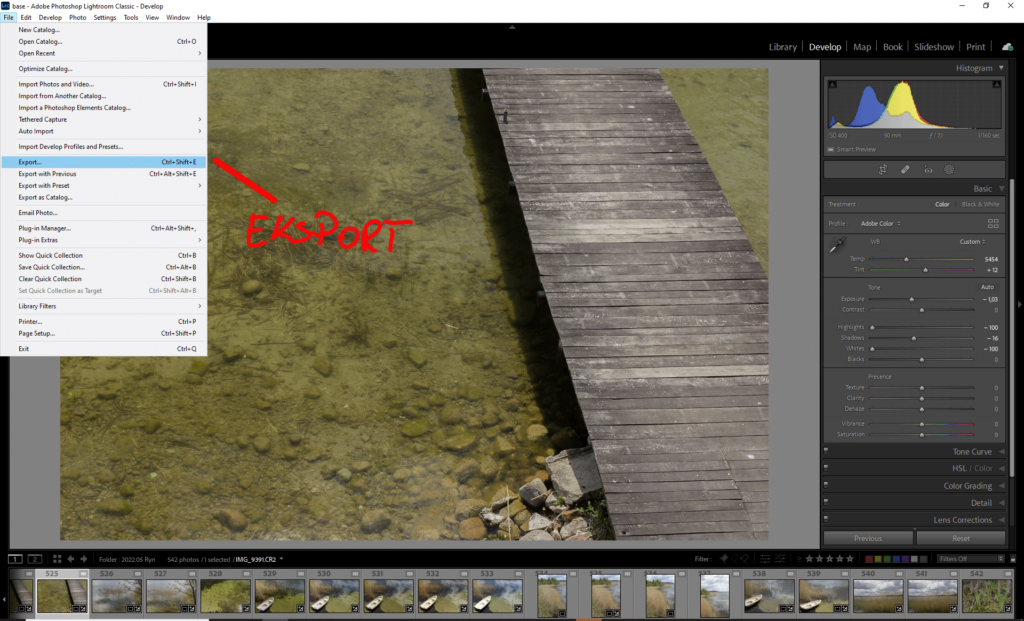Screen dimensions: 1024x621
Task: Click Auto in the Tone section
Action: 988,287
